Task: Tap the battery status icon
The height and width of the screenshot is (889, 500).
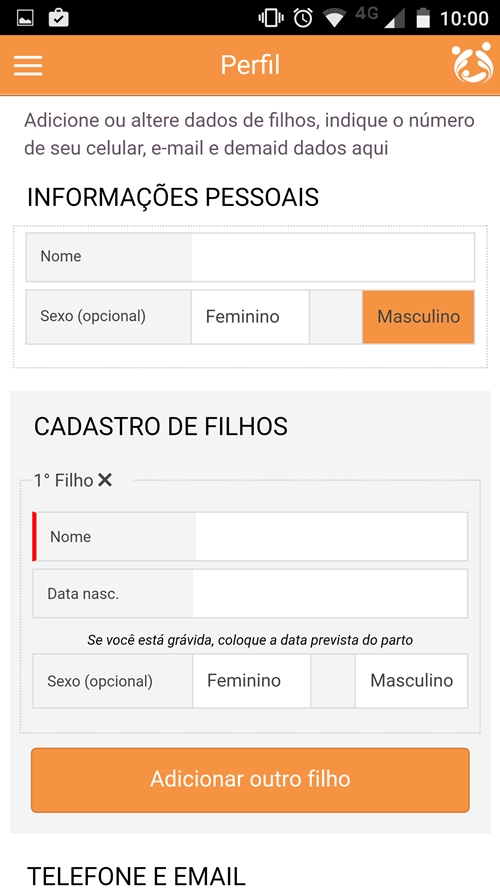Action: [423, 18]
